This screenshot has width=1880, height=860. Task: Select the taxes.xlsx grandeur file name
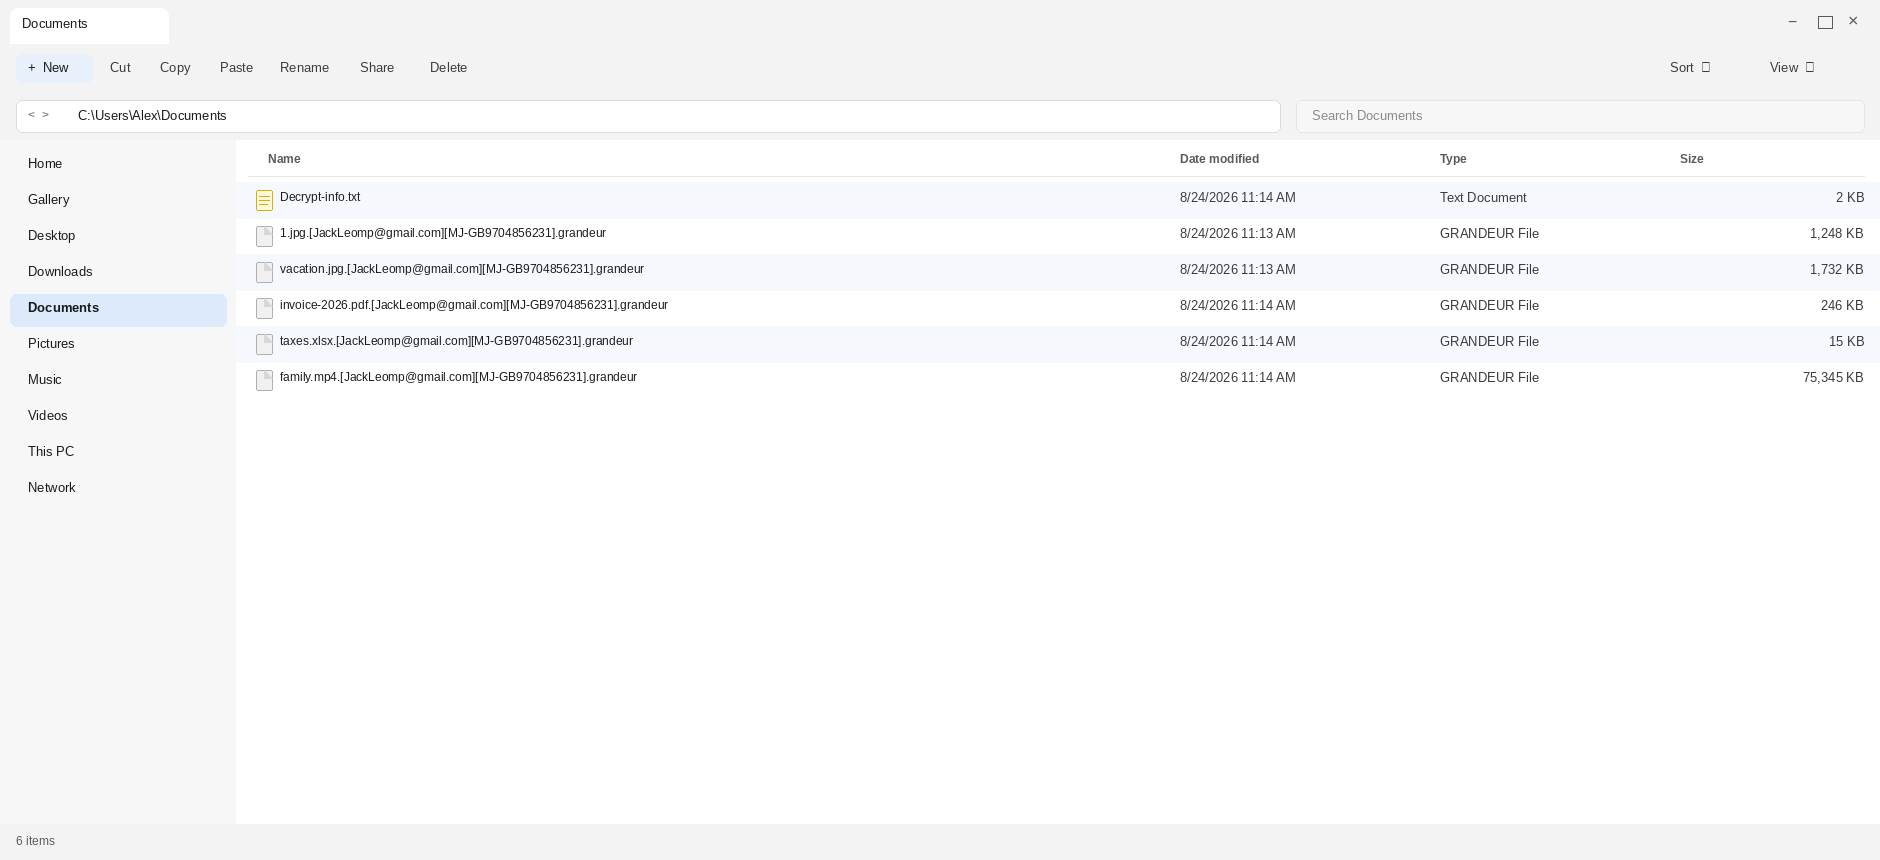456,341
